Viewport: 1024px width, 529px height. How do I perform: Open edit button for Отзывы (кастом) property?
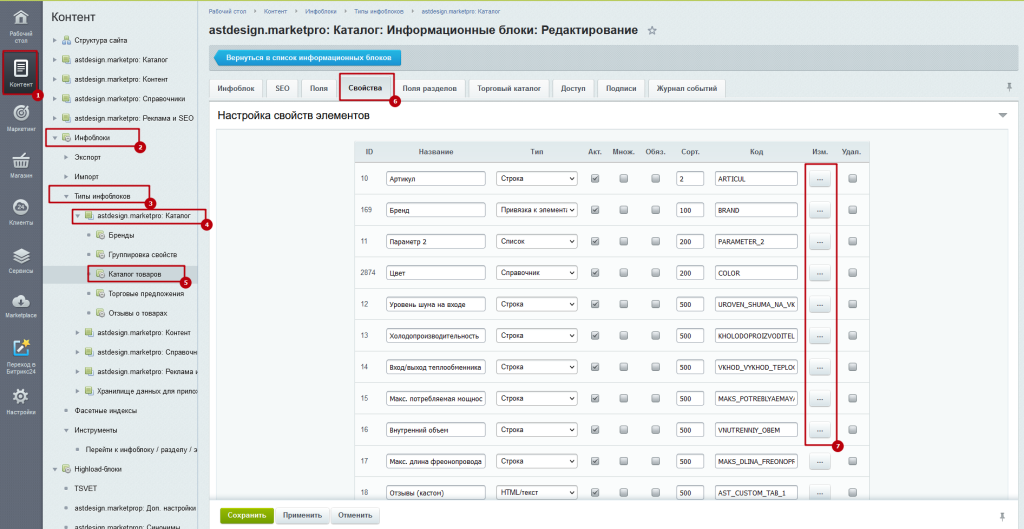[820, 492]
